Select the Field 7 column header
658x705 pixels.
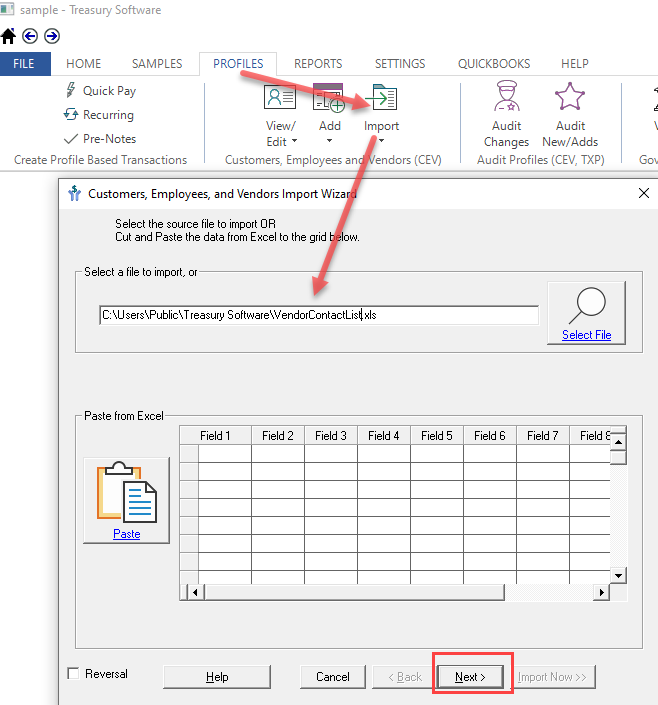543,436
